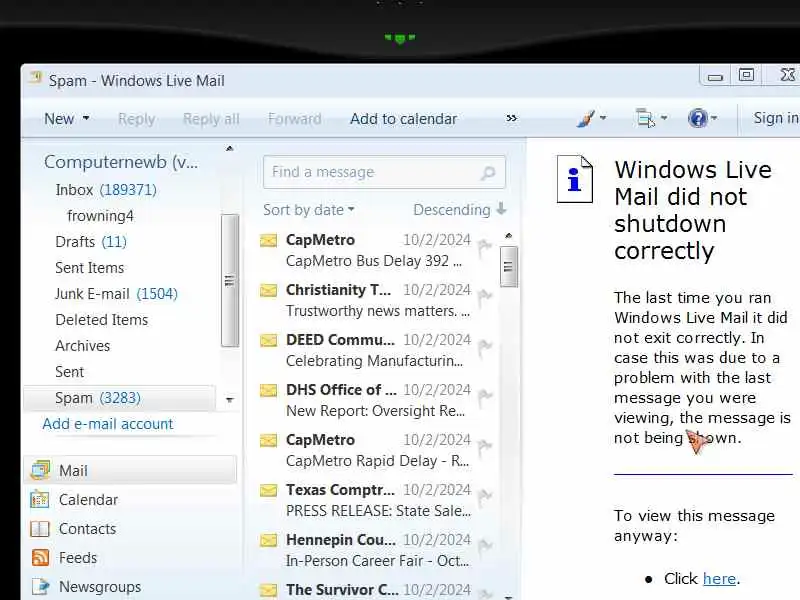Viewport: 800px width, 600px height.
Task: Open DHS Office of New Report message
Action: click(378, 401)
